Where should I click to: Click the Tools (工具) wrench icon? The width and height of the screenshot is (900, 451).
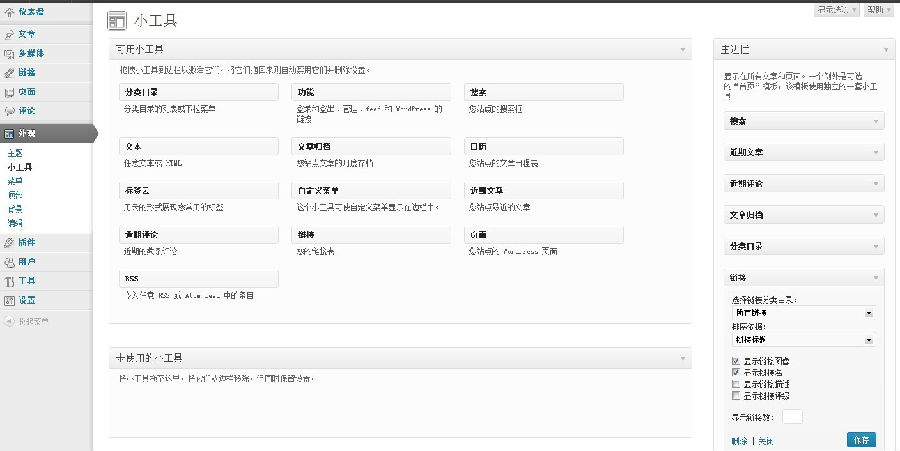pyautogui.click(x=9, y=281)
